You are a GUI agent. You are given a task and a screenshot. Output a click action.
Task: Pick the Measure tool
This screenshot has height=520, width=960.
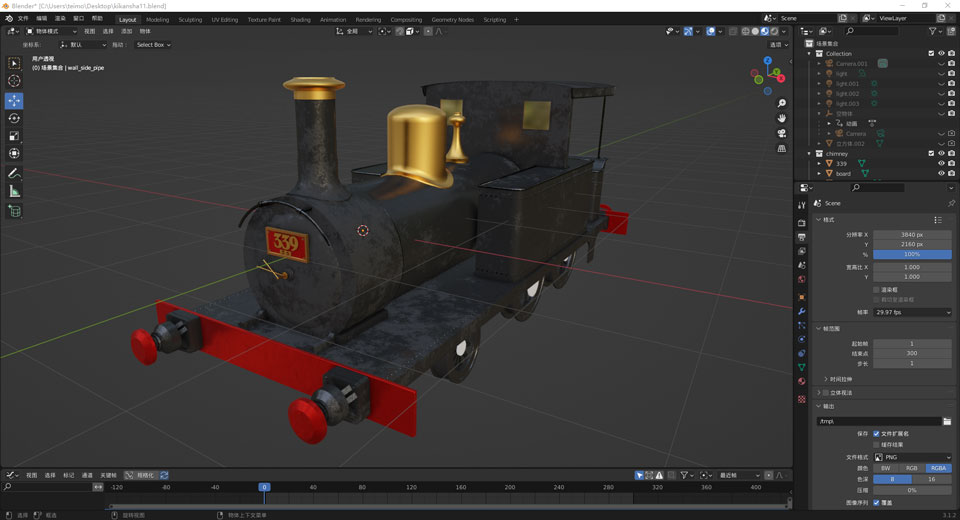(14, 191)
